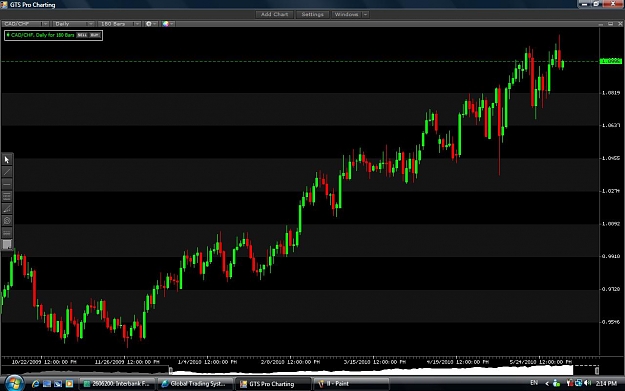Screen dimensions: 625x391
Task: Click the 5/24/2010 date axis label
Action: 541,362
